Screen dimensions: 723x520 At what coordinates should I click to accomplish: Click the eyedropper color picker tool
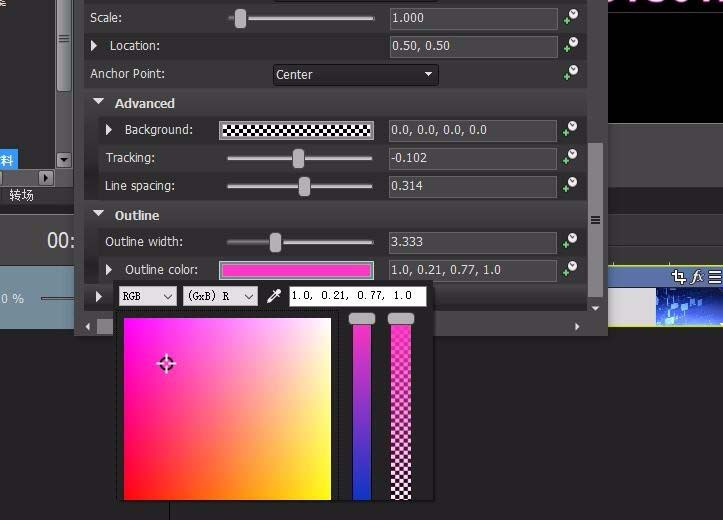(x=273, y=296)
